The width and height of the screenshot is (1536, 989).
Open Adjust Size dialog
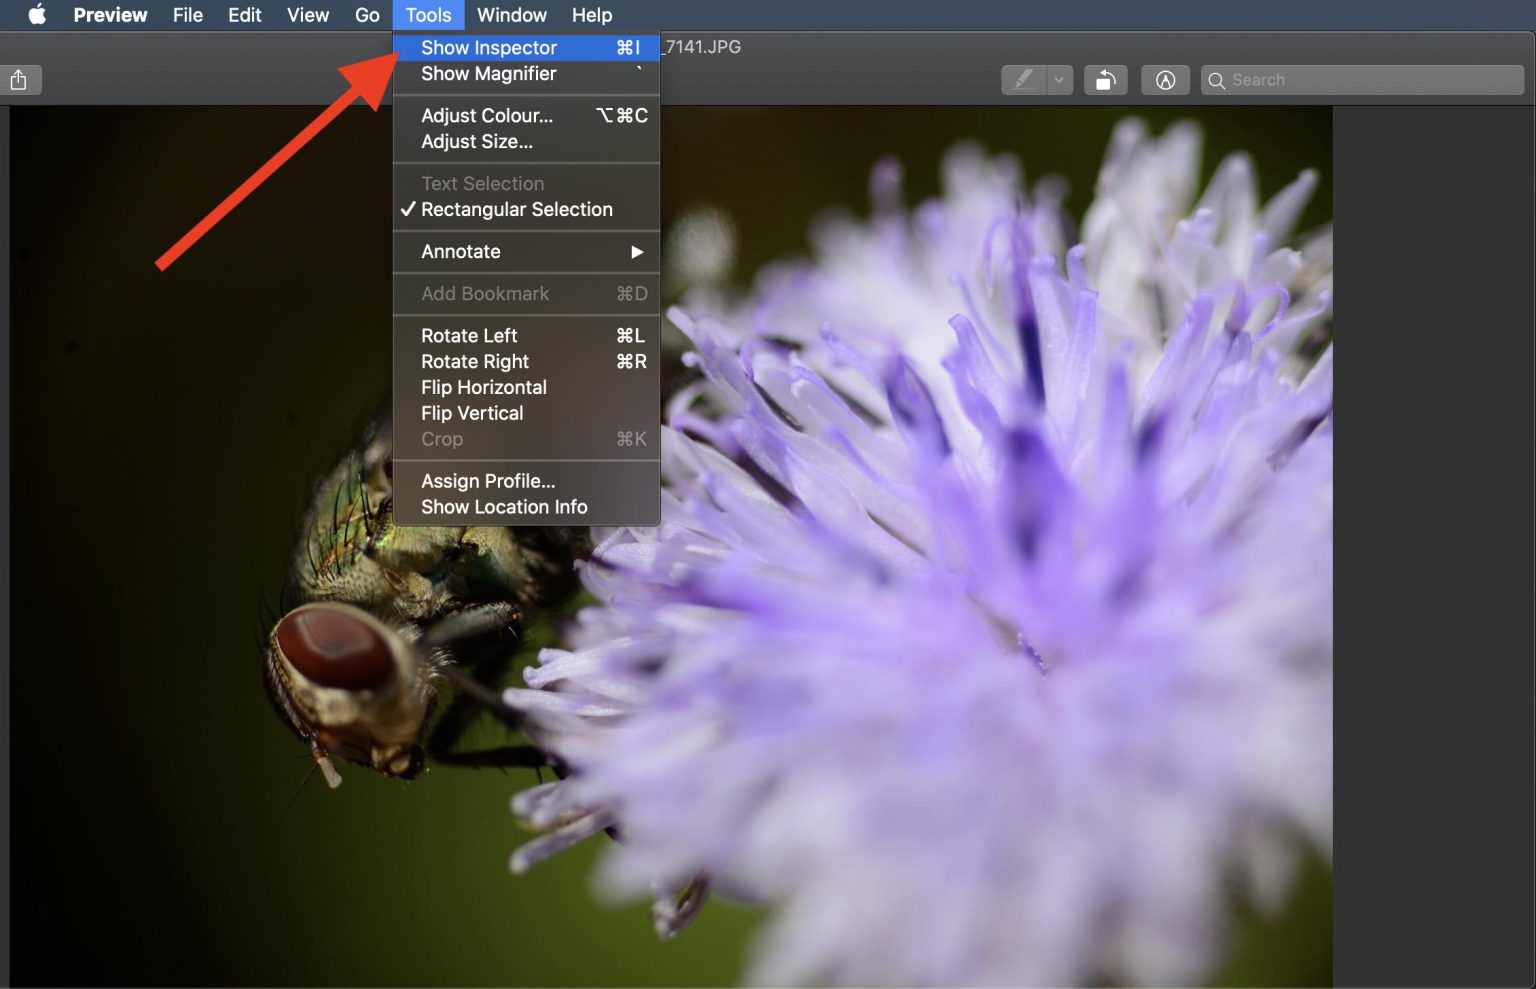tap(475, 141)
